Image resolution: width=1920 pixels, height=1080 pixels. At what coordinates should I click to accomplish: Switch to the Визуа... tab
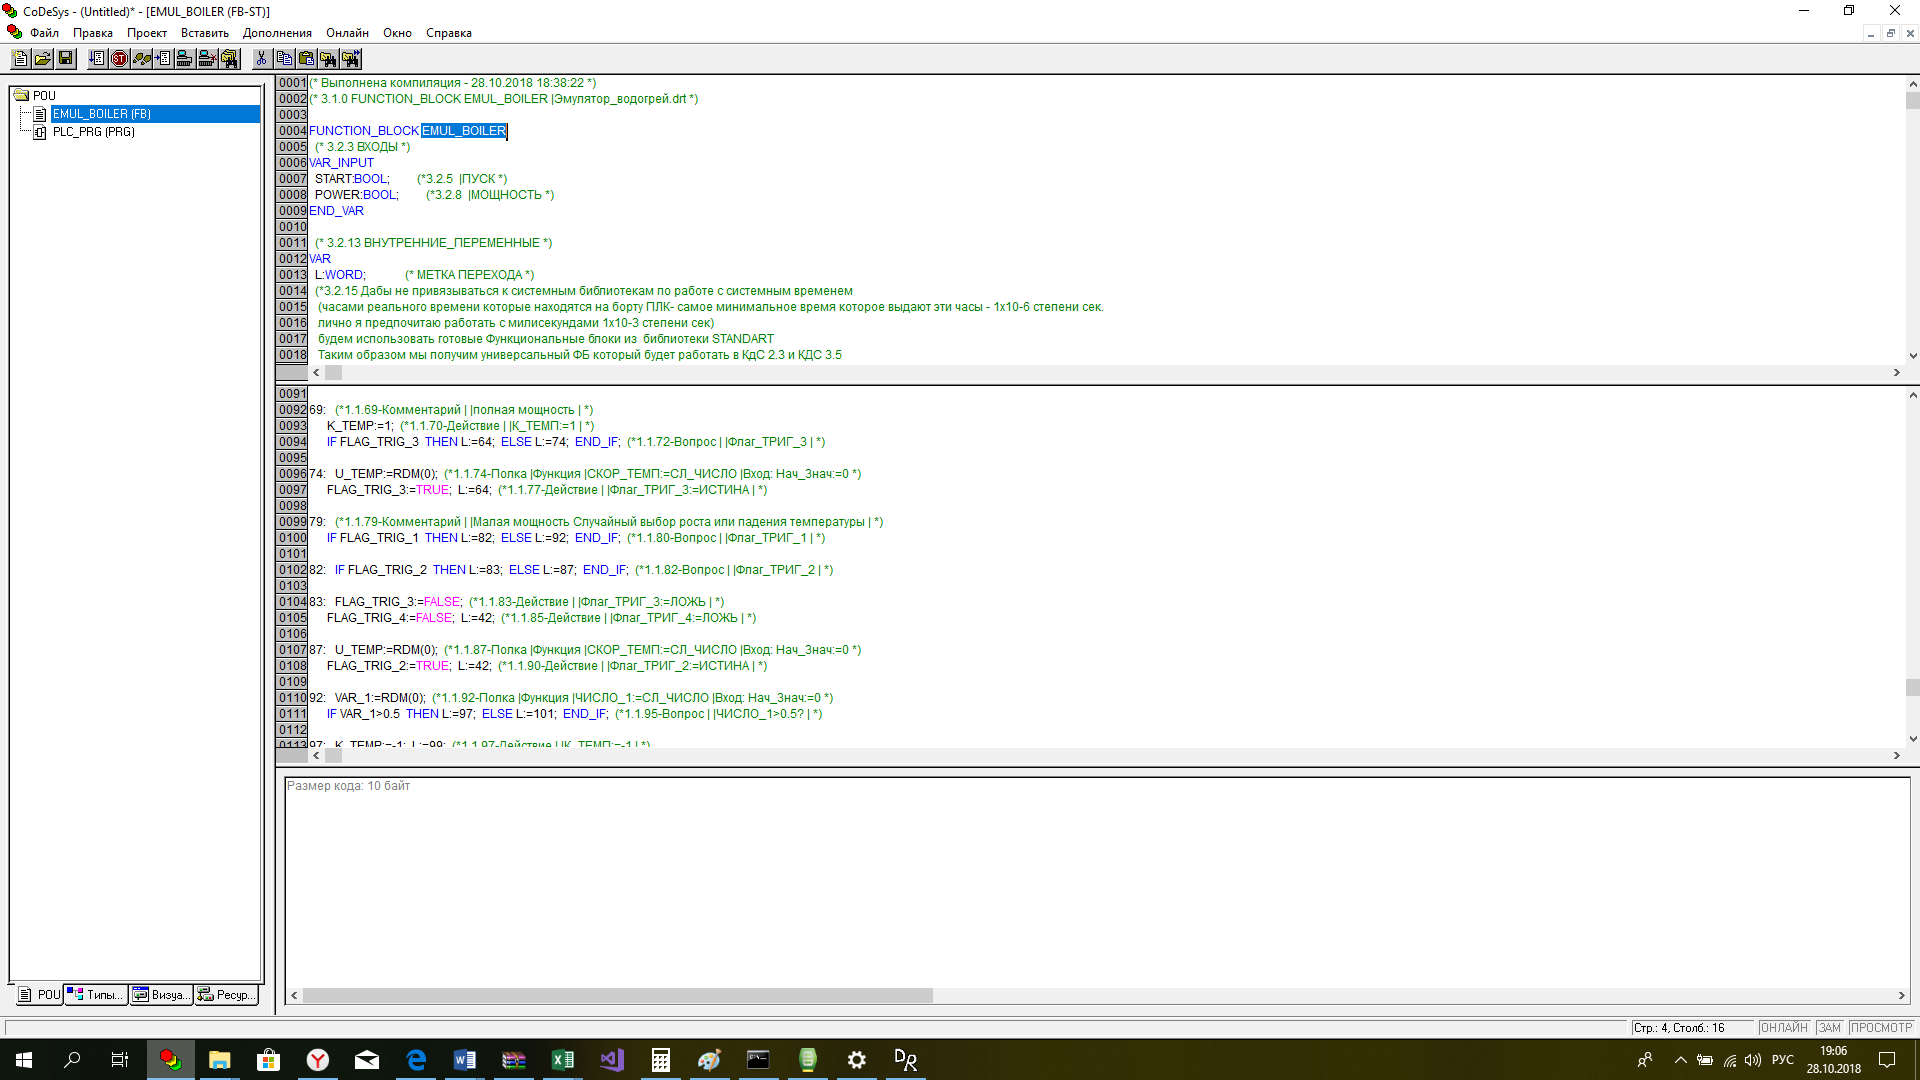tap(161, 995)
